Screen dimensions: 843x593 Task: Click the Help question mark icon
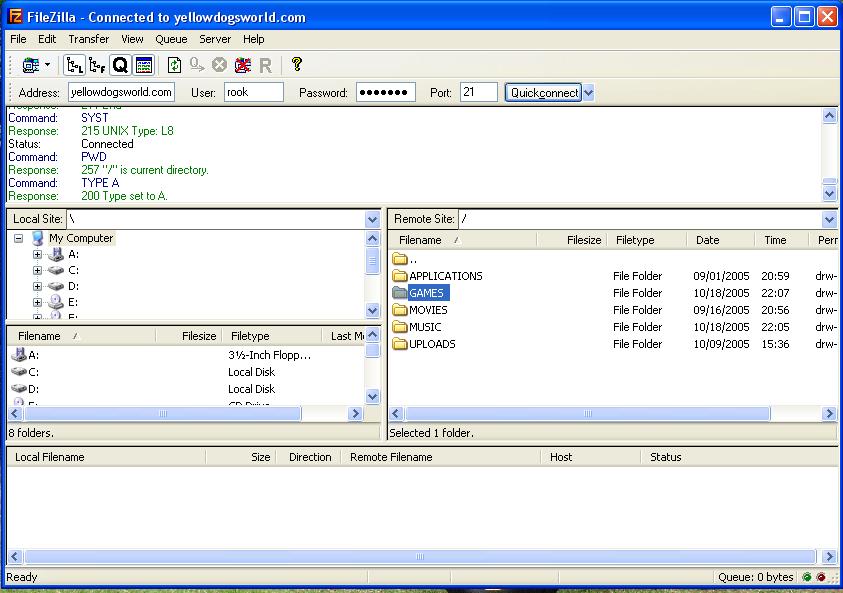[296, 64]
